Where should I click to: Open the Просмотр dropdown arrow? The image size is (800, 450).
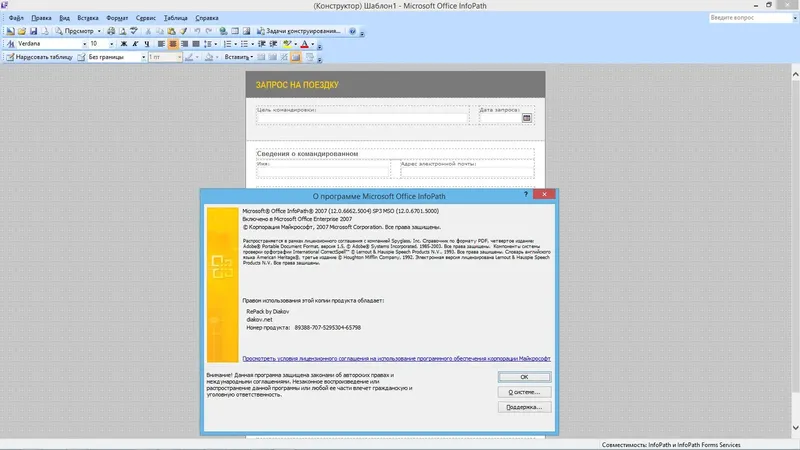99,31
